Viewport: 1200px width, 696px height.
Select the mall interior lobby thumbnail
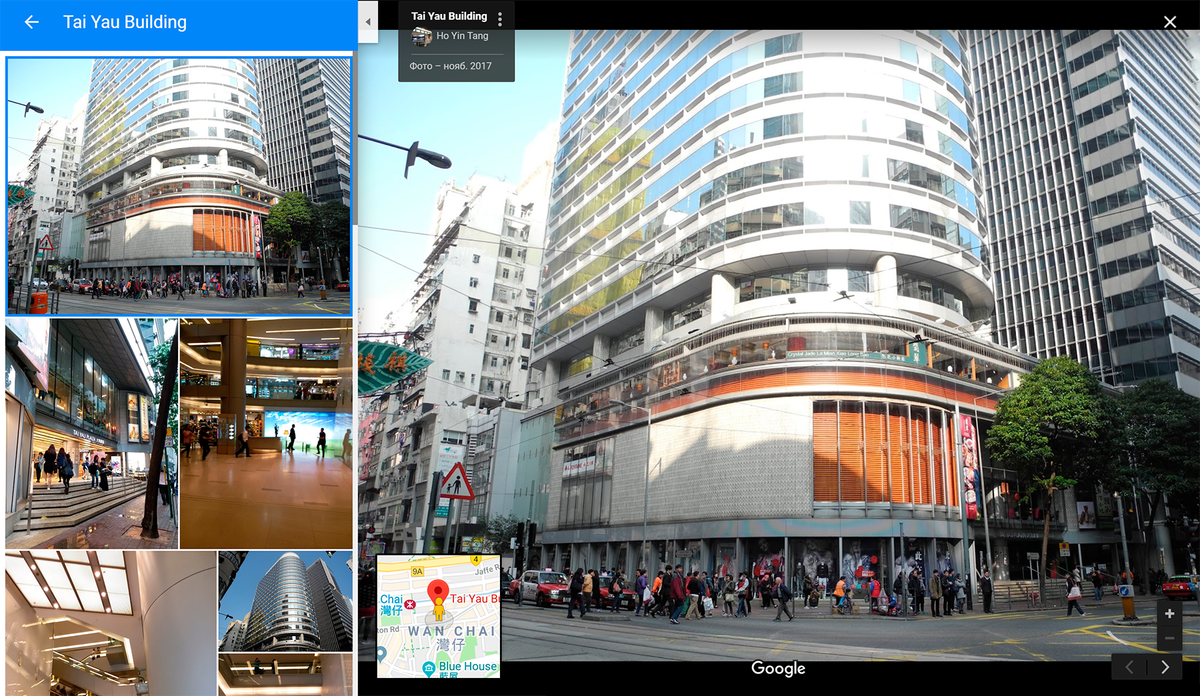click(266, 434)
